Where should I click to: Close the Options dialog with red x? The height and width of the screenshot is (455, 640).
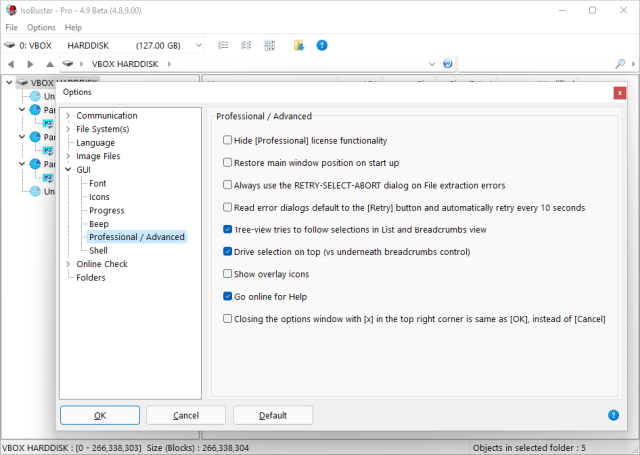coord(620,93)
